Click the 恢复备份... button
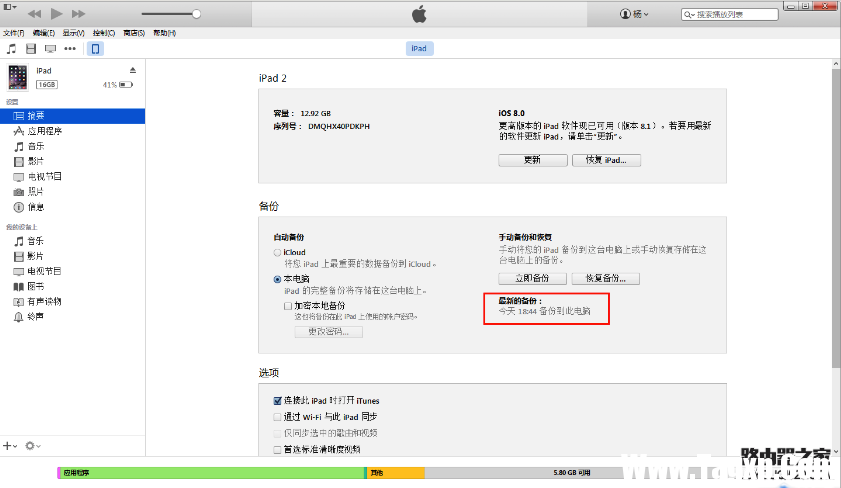 click(606, 278)
